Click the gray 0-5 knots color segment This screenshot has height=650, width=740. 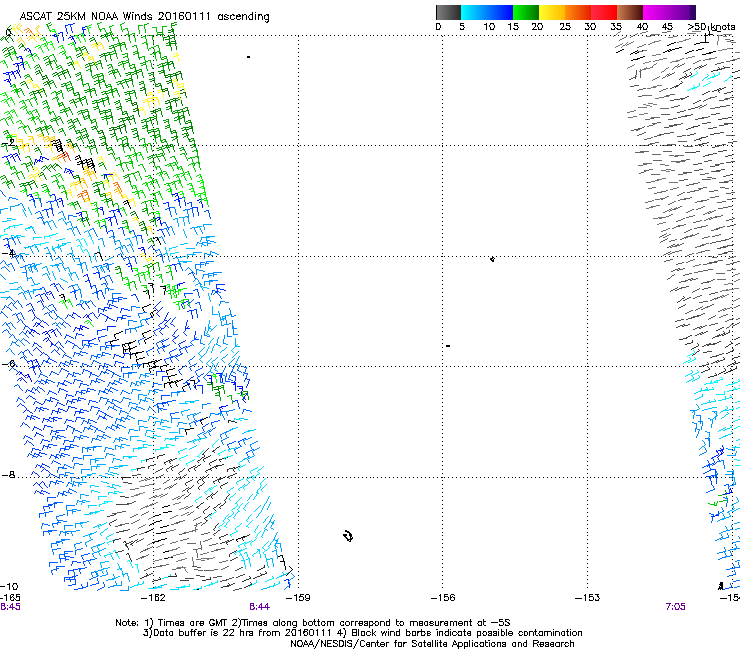pyautogui.click(x=448, y=12)
